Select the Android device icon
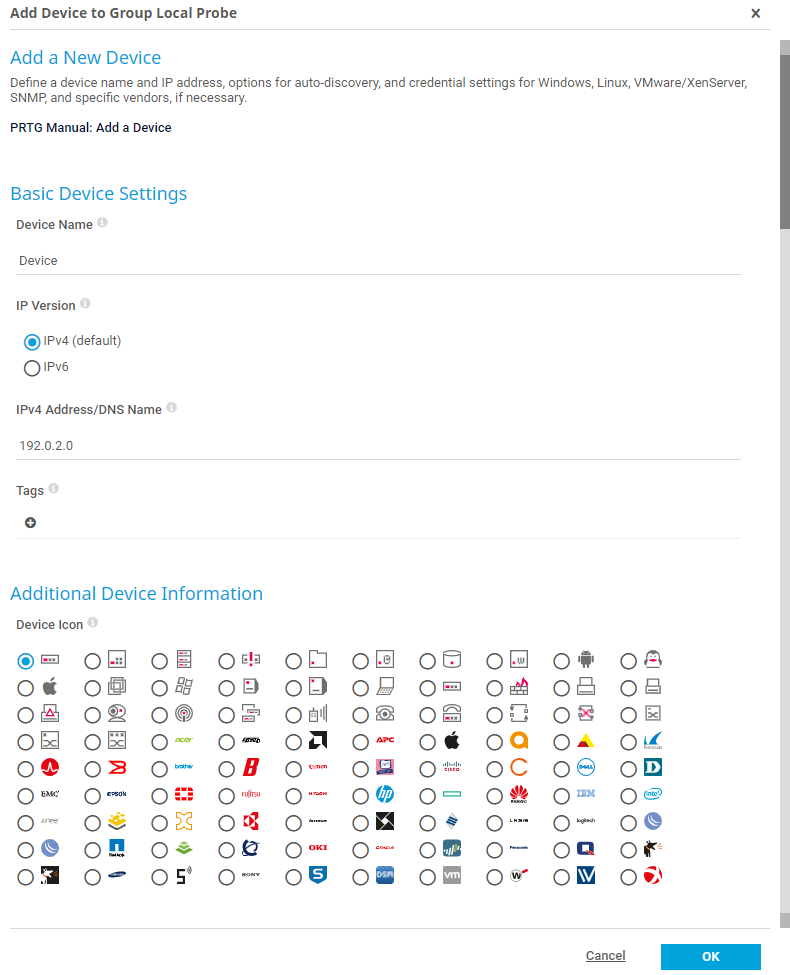This screenshot has width=790, height=975. 562,661
